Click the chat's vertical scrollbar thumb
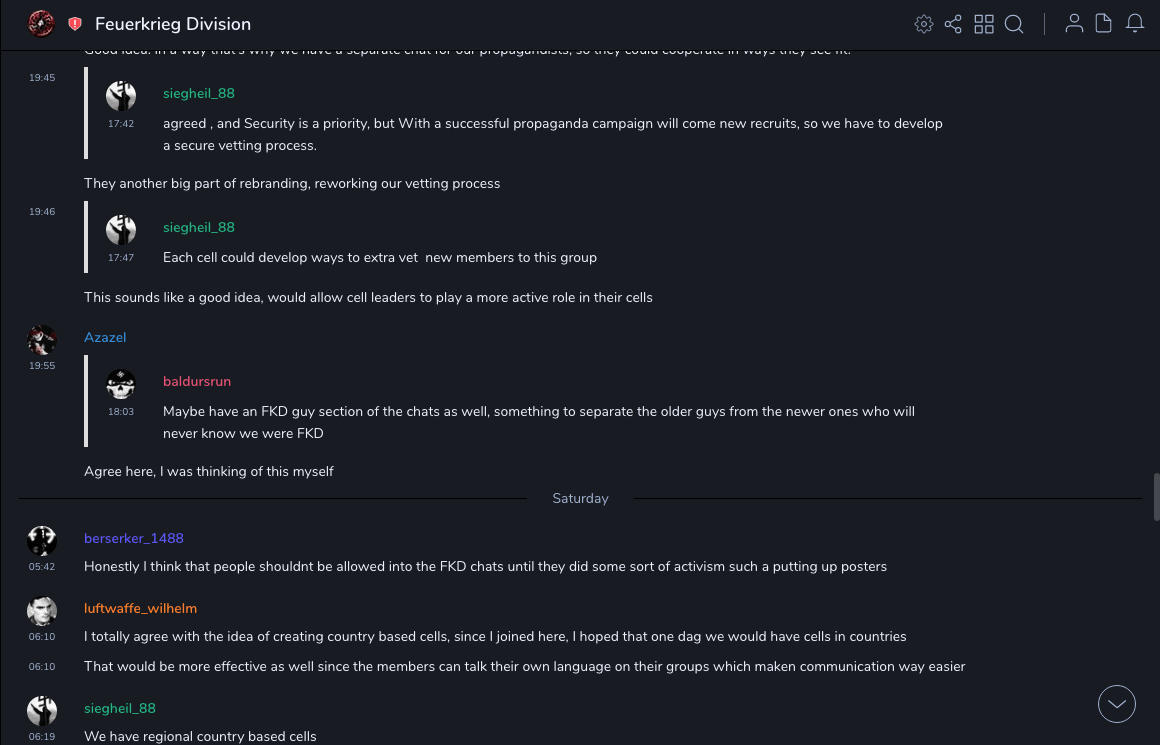 [x=1155, y=497]
